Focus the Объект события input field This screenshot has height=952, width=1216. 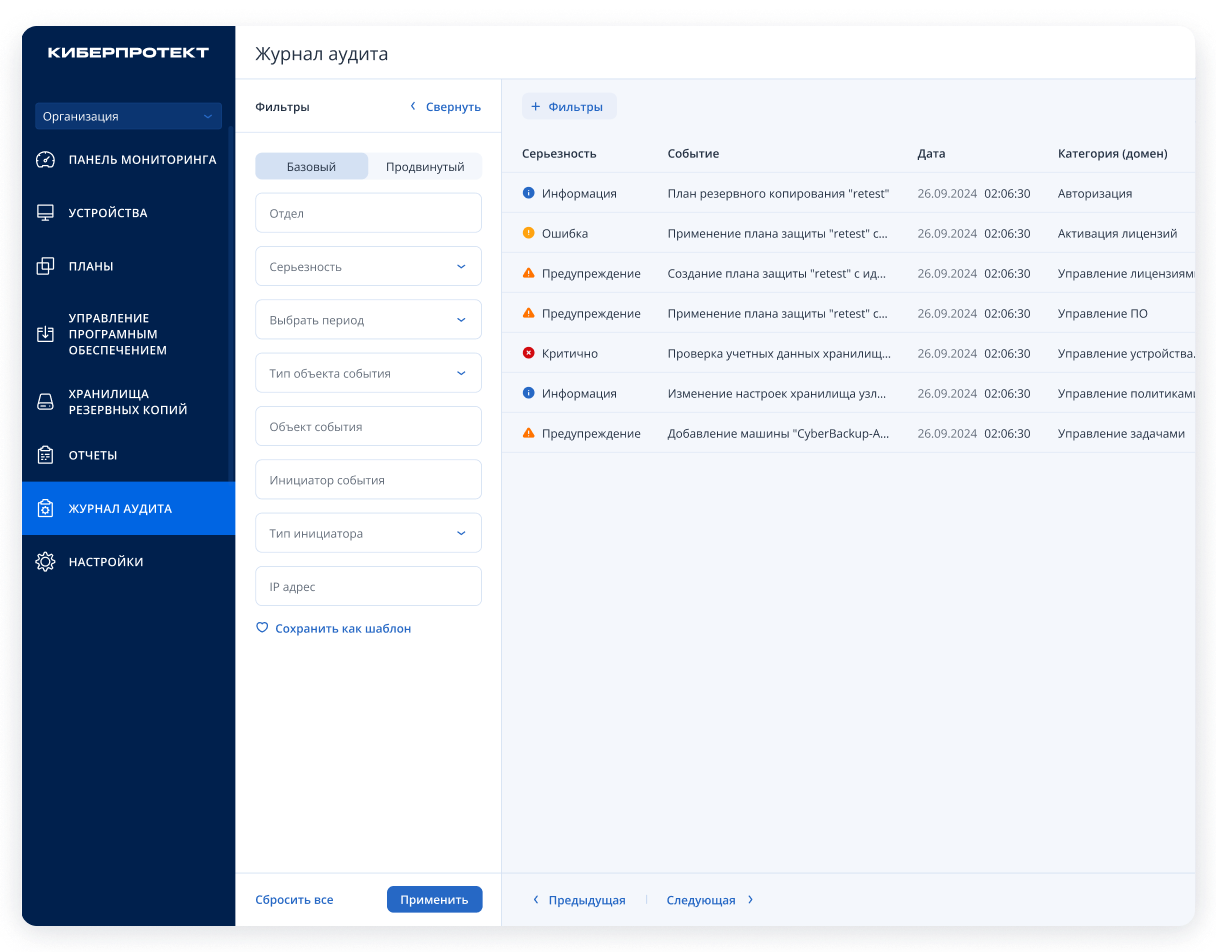point(368,426)
